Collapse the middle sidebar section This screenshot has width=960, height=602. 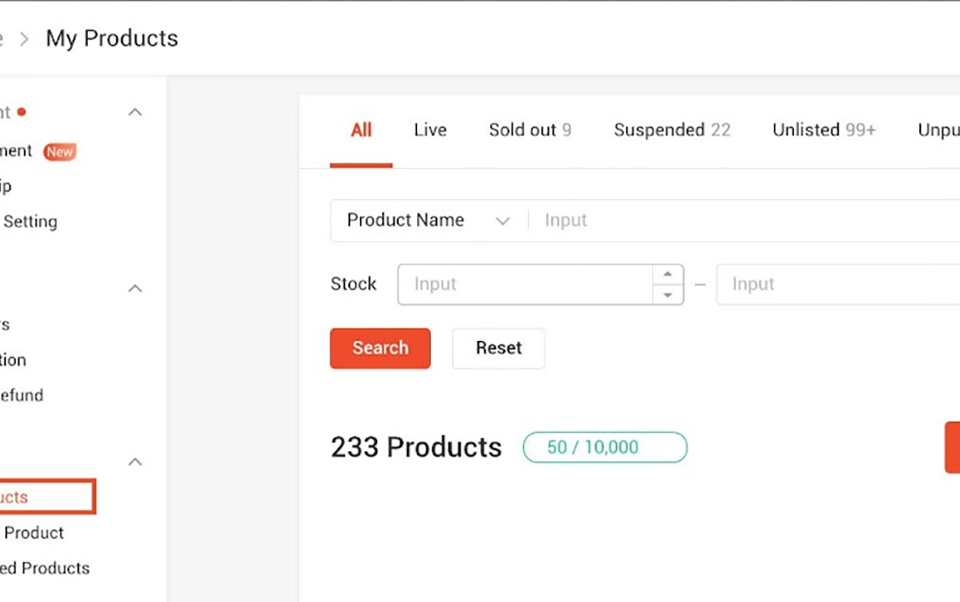click(135, 288)
